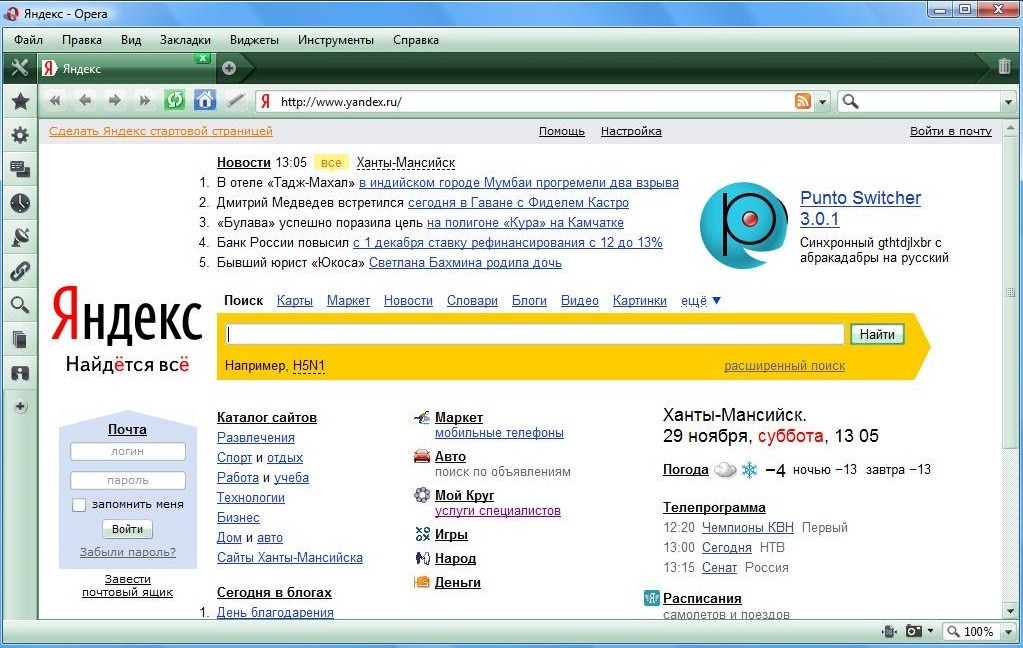Image resolution: width=1023 pixels, height=648 pixels.
Task: Open new tab with plus button
Action: click(229, 68)
